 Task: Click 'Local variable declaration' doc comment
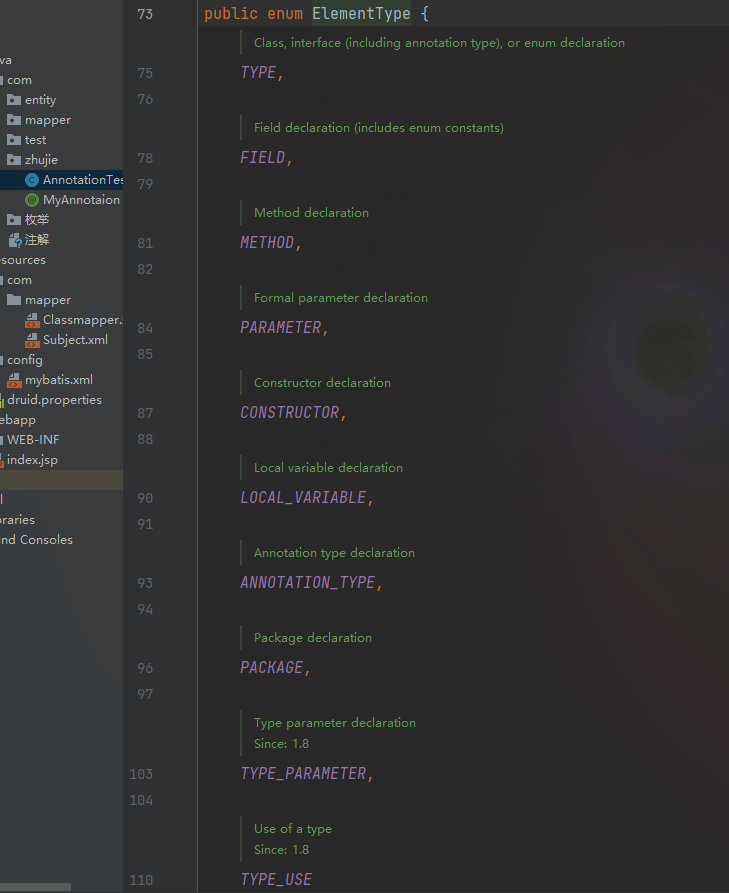tap(328, 468)
